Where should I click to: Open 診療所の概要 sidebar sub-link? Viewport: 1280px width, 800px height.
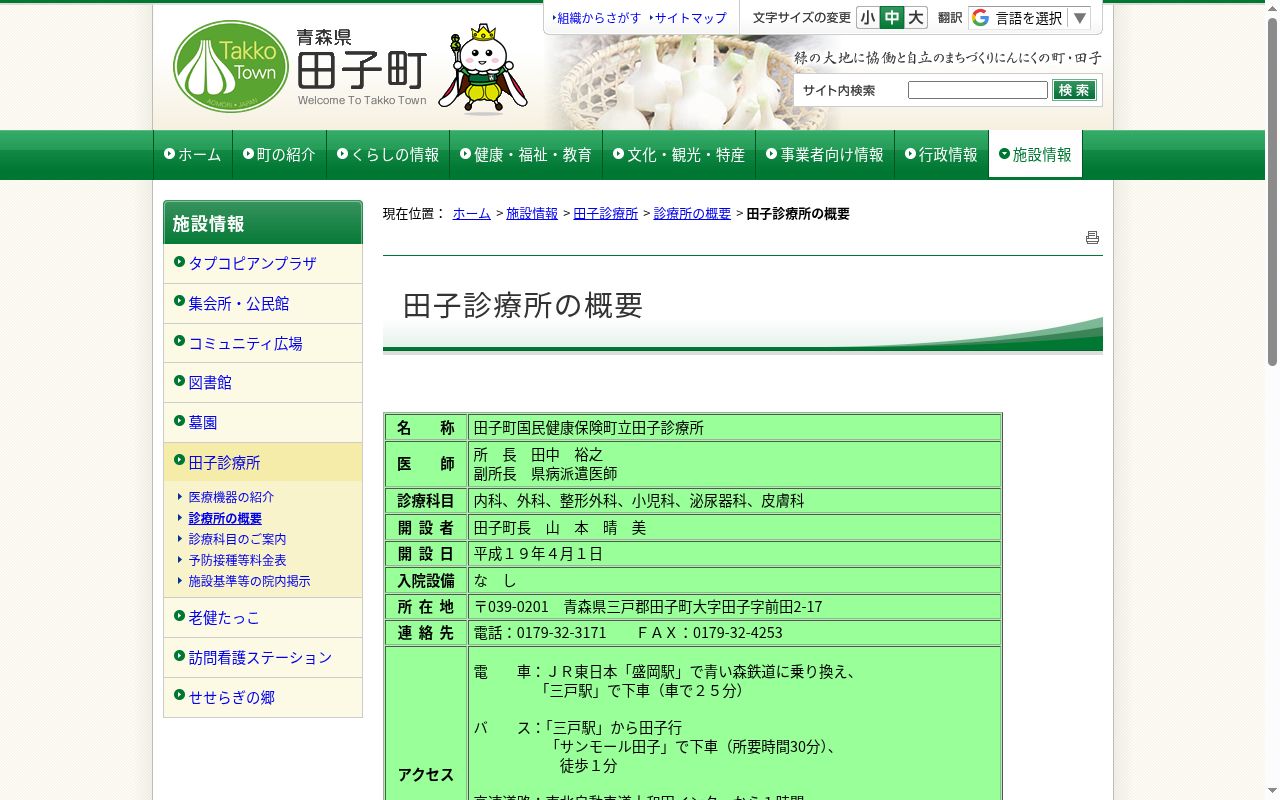pyautogui.click(x=225, y=519)
